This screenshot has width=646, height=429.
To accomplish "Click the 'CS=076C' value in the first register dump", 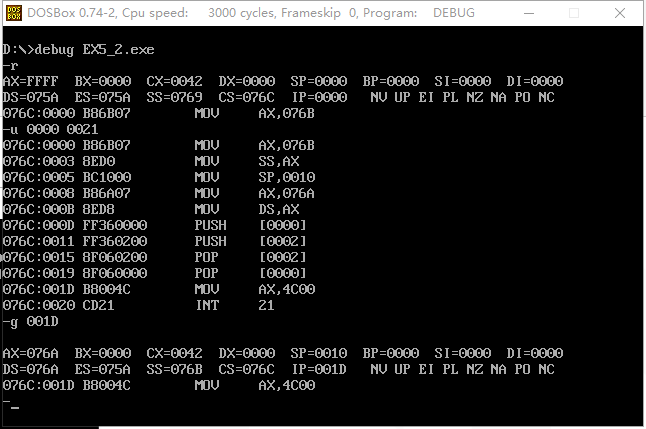I will 246,97.
